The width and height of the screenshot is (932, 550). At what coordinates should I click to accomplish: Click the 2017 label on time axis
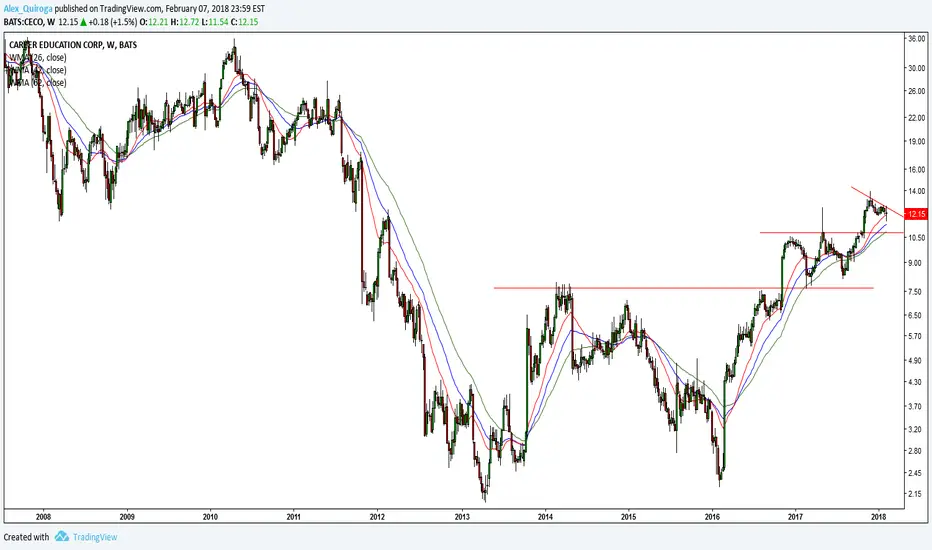(795, 517)
